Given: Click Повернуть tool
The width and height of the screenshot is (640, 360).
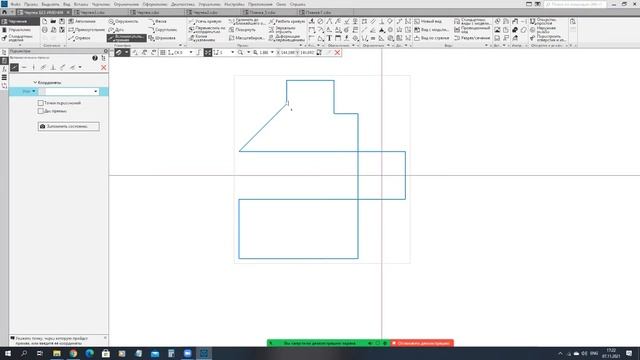Looking at the screenshot, I should 242,30.
